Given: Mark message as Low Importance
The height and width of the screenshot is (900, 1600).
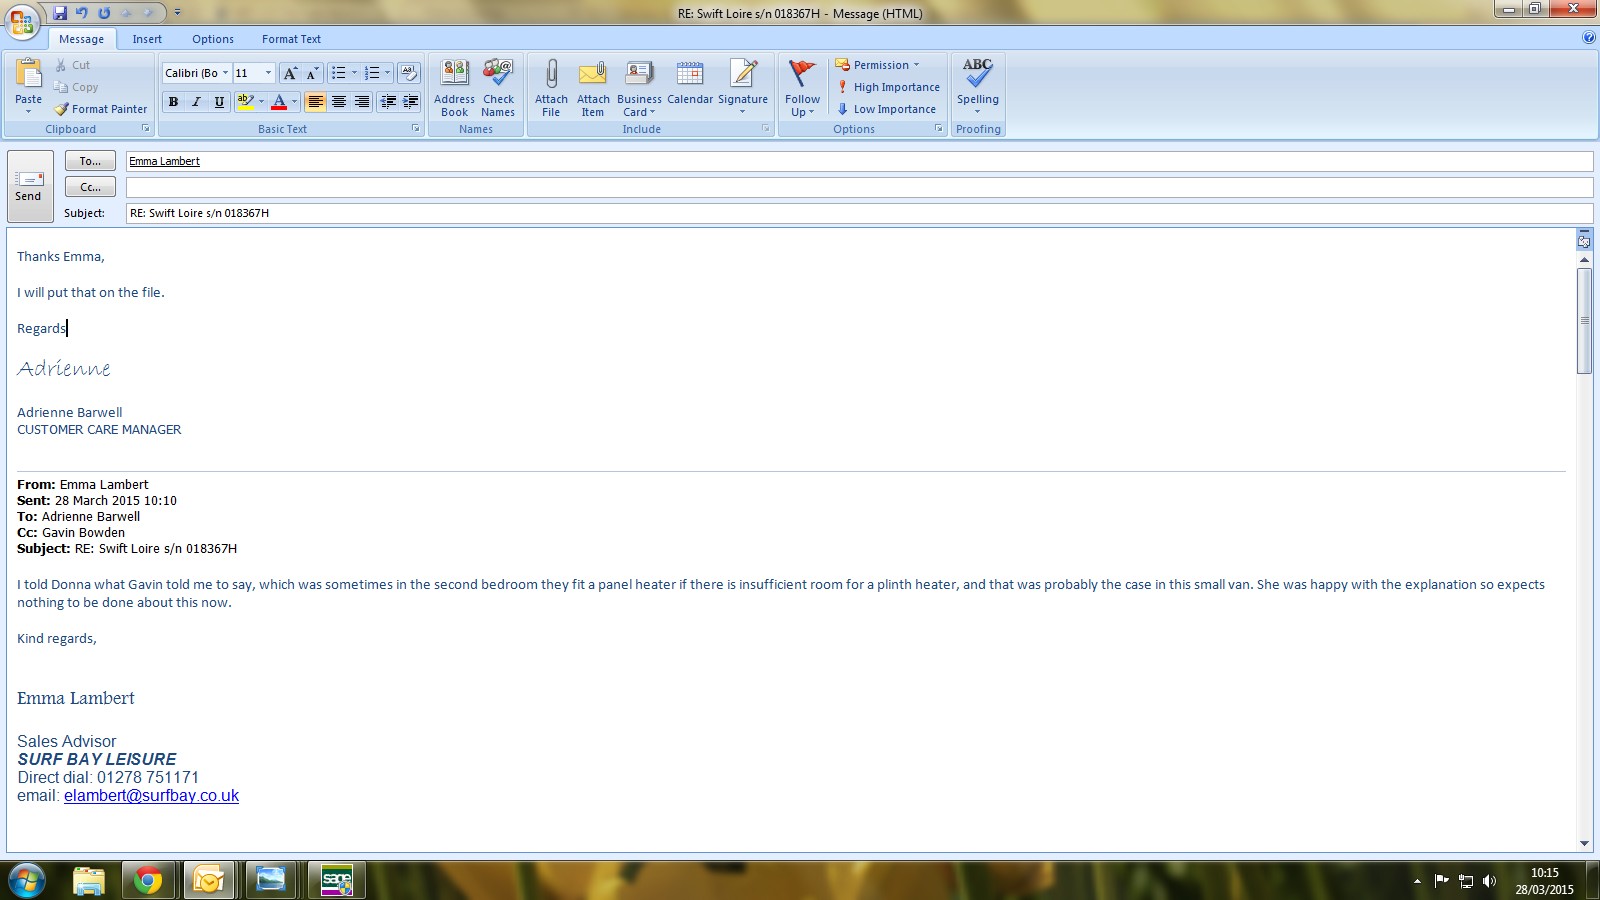Looking at the screenshot, I should (886, 109).
